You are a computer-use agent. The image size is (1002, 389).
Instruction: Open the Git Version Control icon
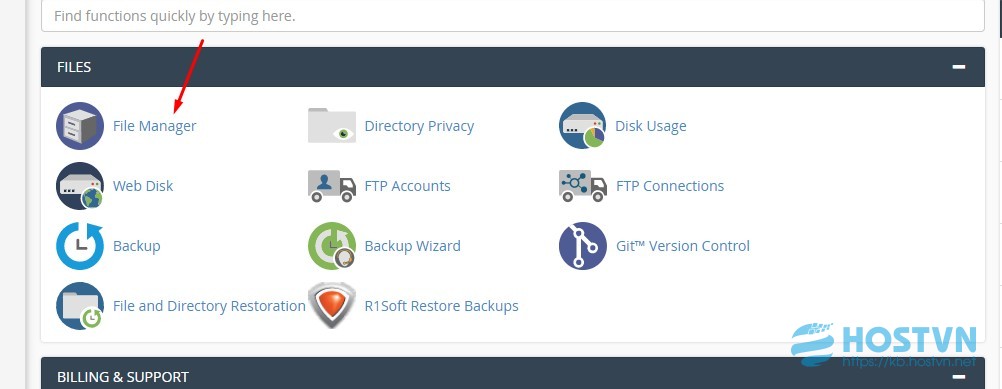(582, 246)
